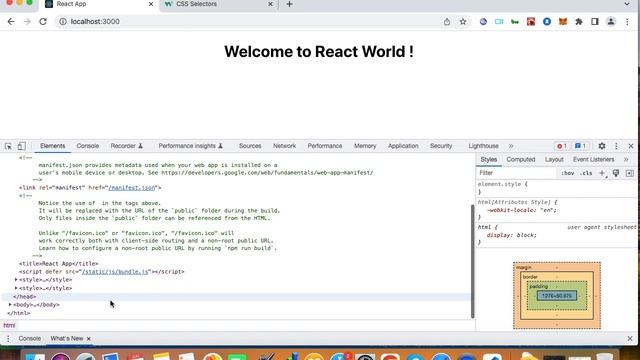
Task: Share this page from address bar
Action: pos(447,22)
